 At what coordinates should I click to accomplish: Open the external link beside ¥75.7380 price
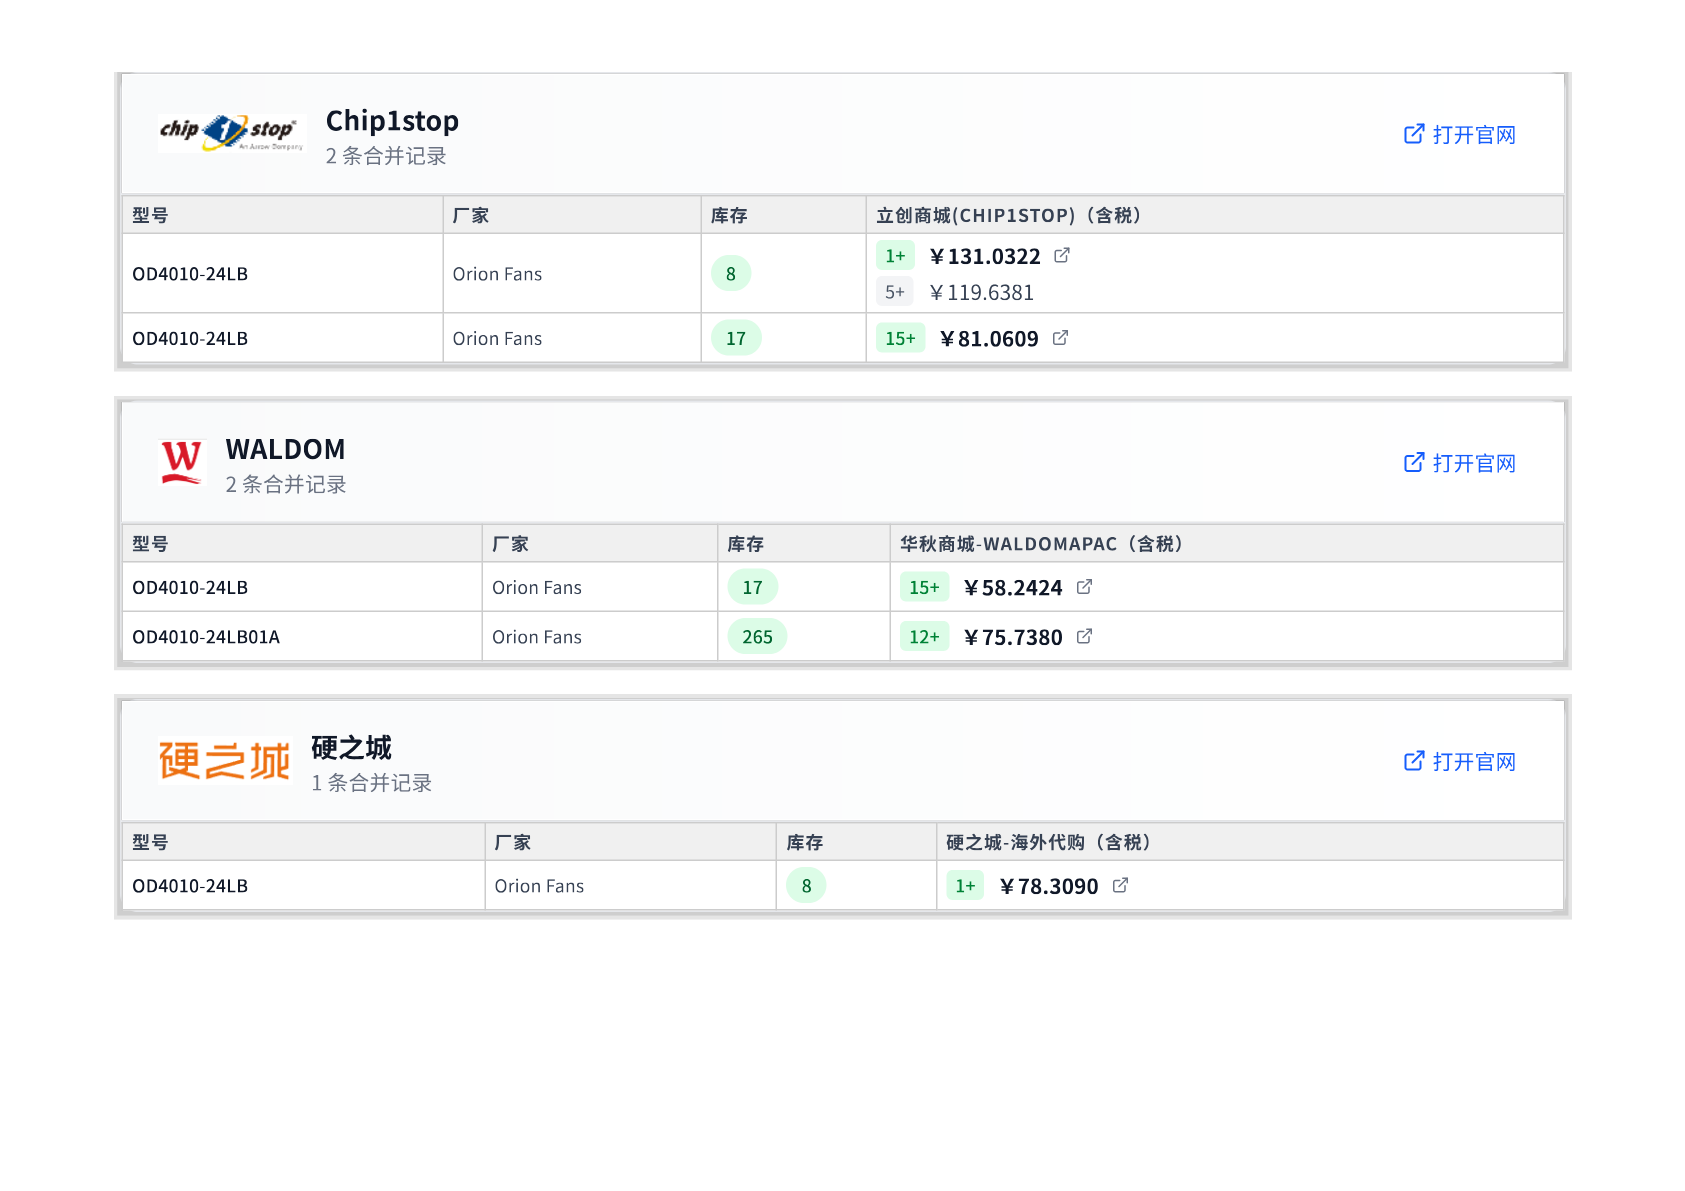pyautogui.click(x=1084, y=636)
